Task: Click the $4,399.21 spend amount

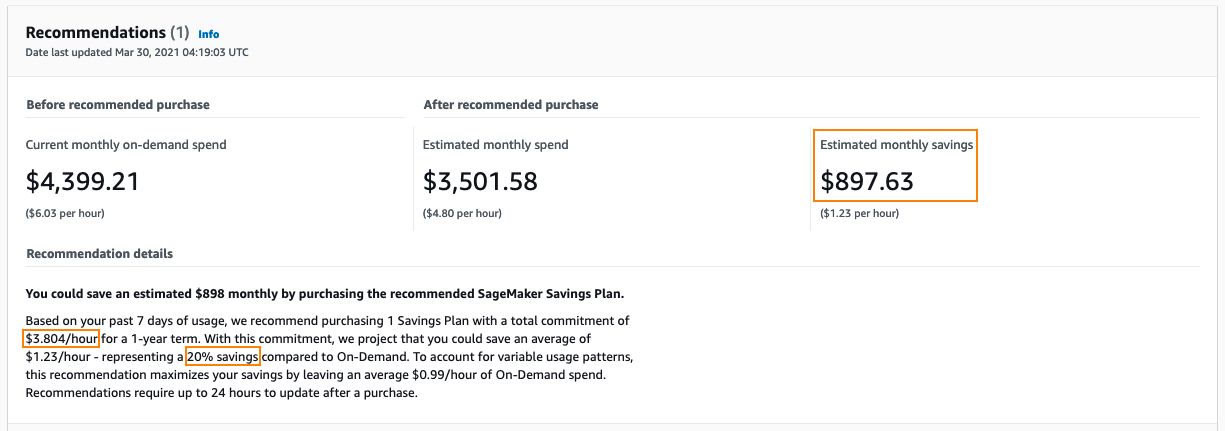Action: (82, 181)
